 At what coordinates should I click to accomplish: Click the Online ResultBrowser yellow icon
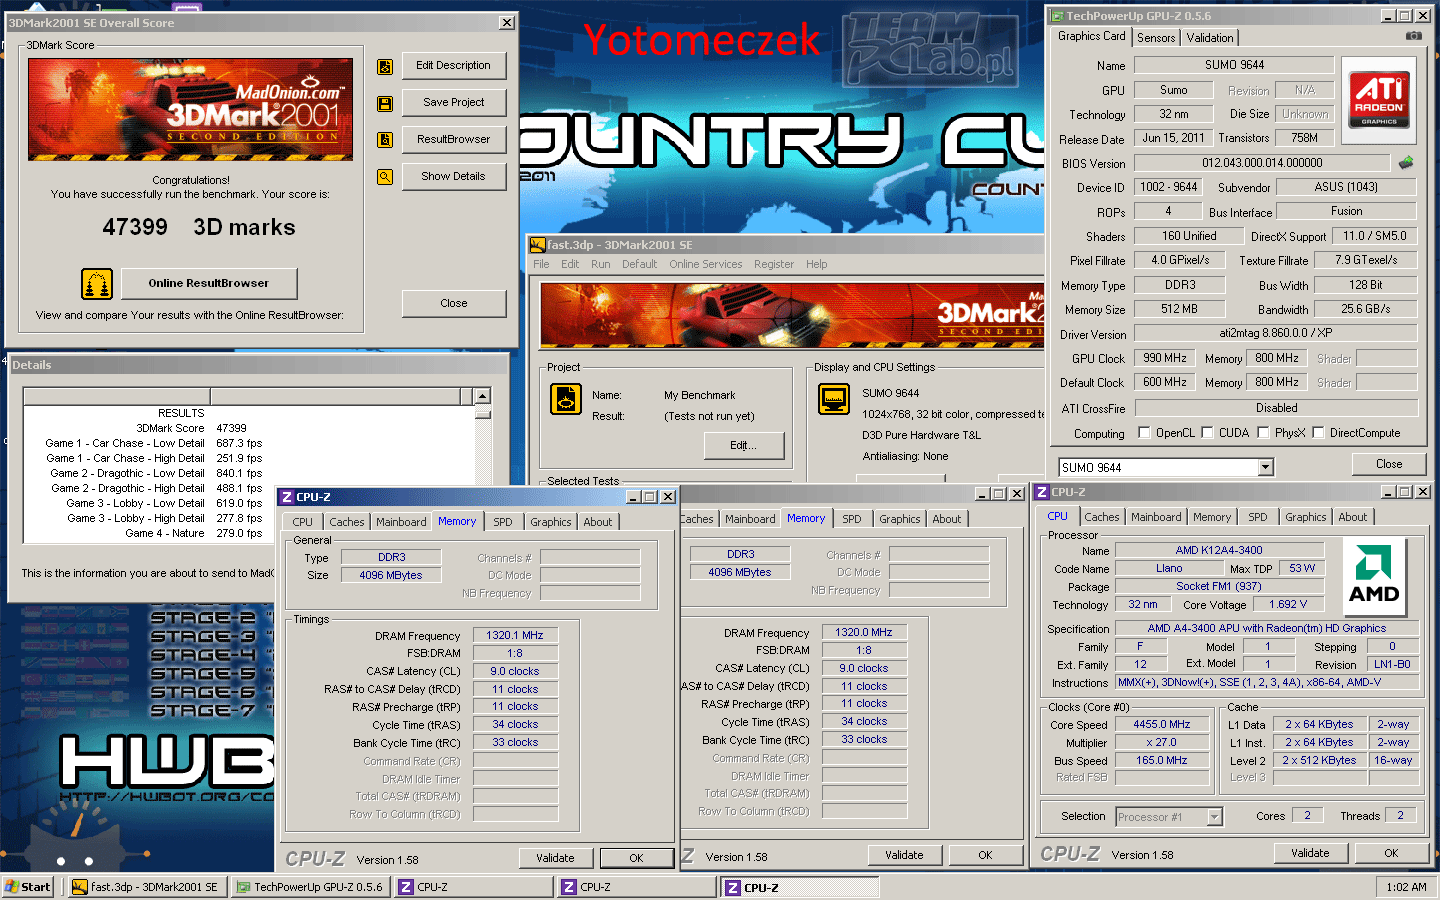pos(97,284)
